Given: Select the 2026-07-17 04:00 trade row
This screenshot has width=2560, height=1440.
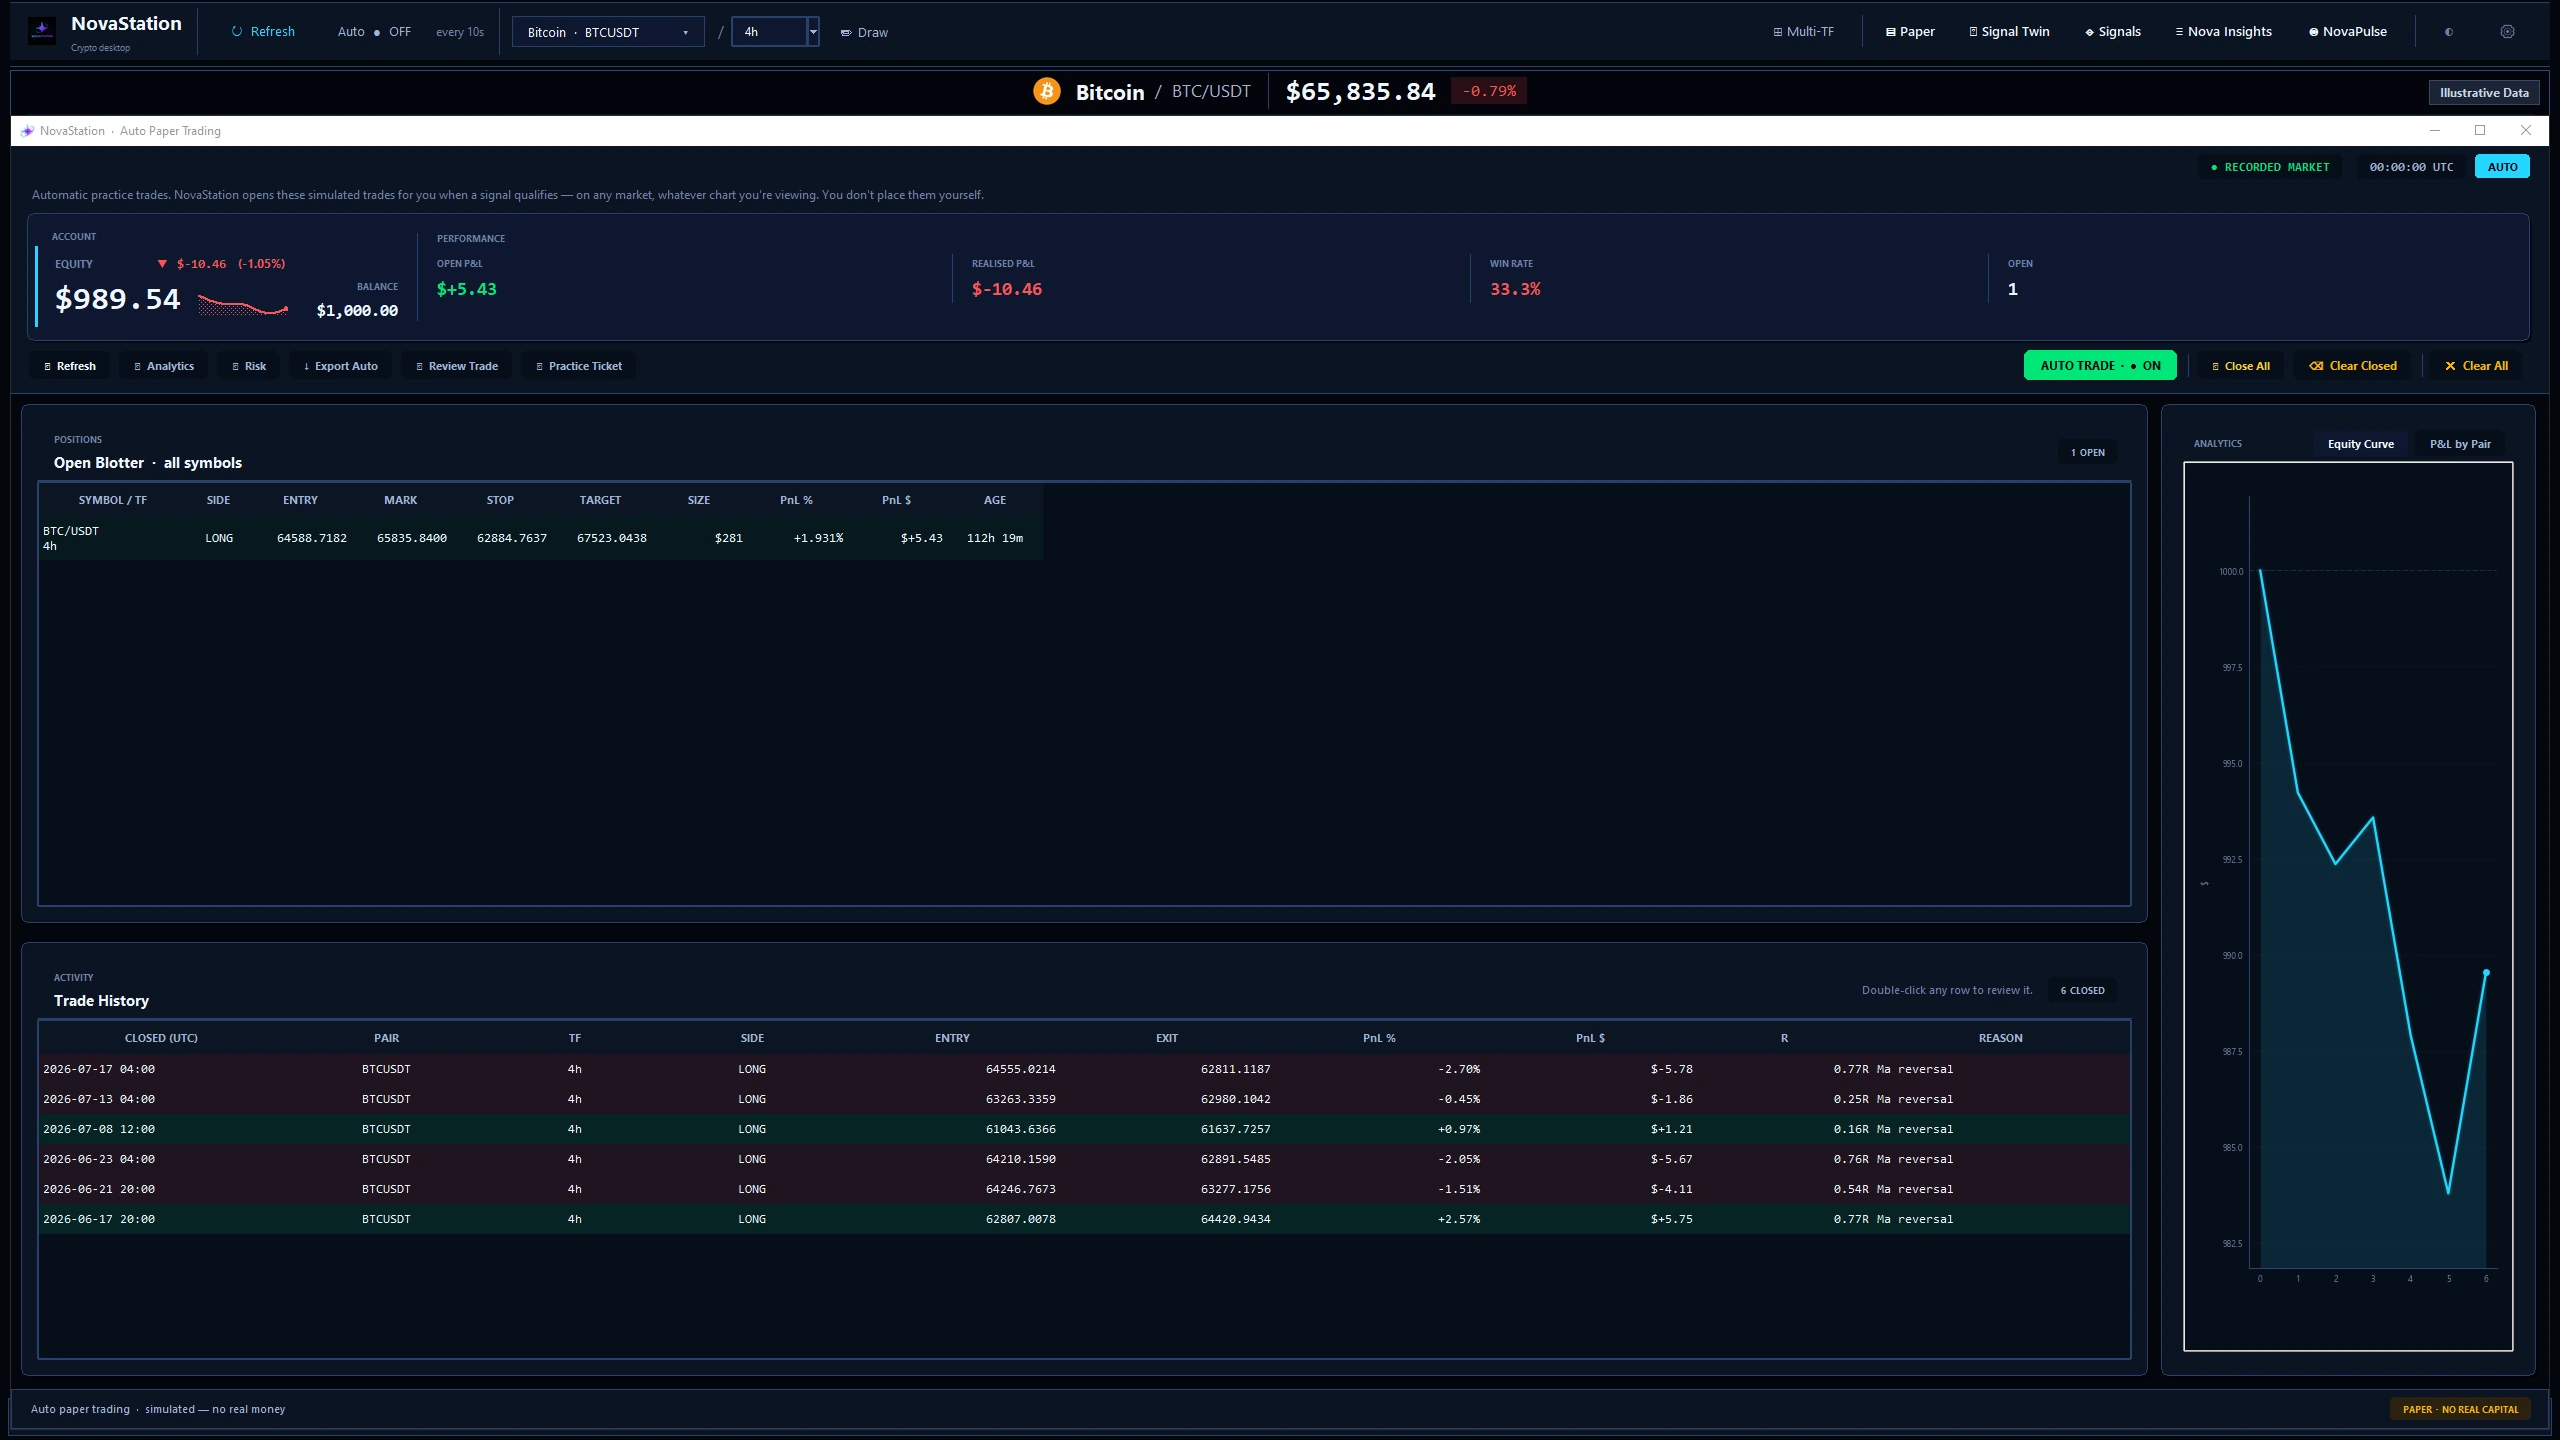Looking at the screenshot, I should 1084,1069.
